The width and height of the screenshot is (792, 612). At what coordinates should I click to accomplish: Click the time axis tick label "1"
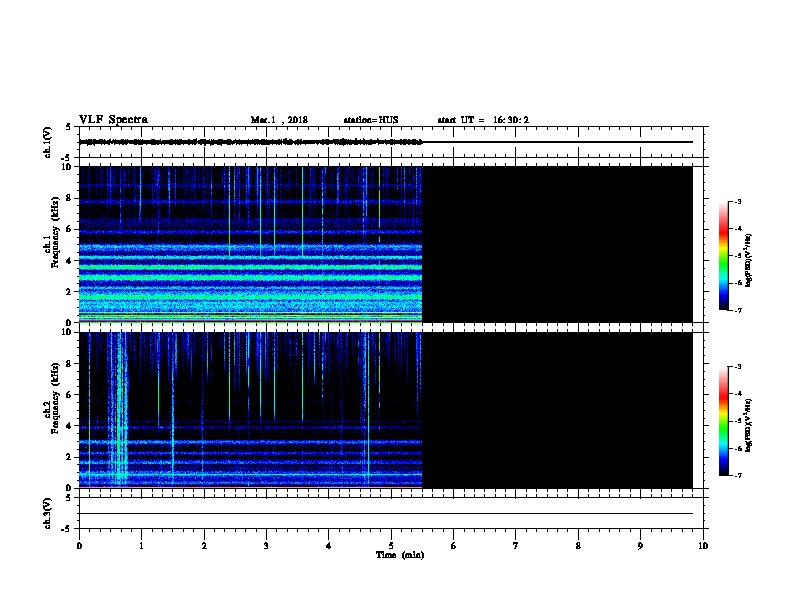[141, 546]
